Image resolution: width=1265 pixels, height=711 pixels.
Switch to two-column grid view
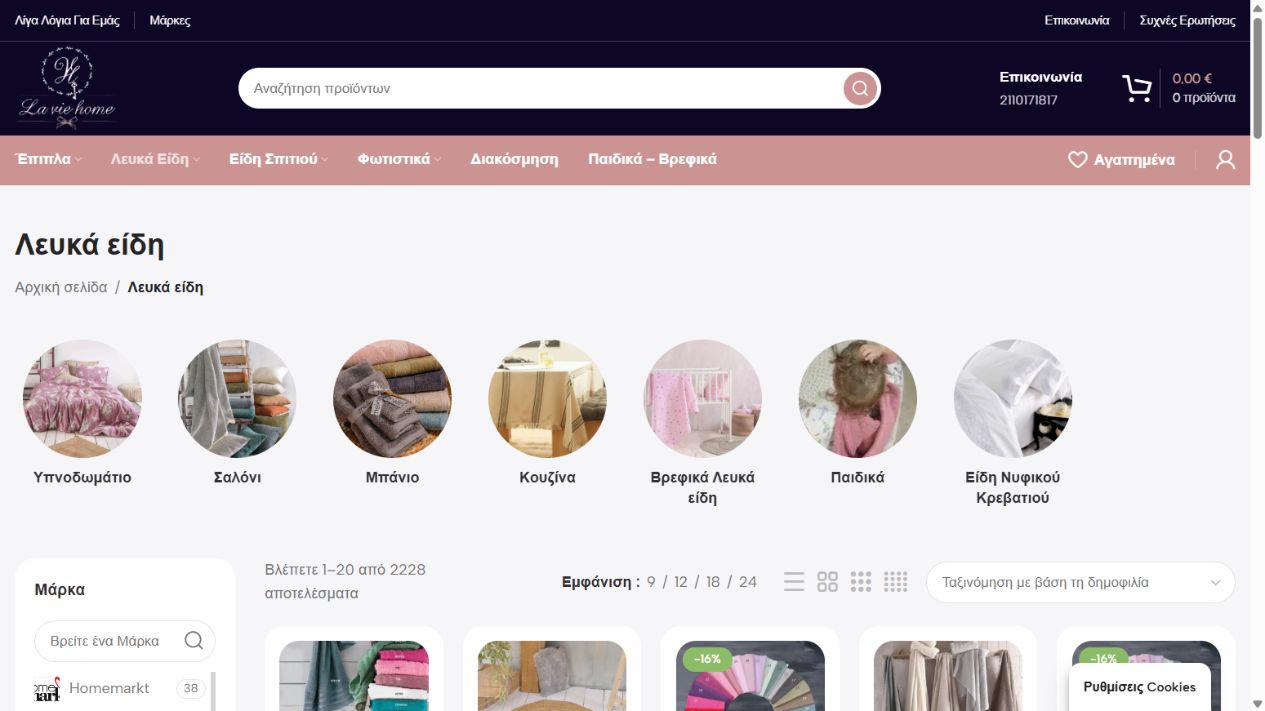[x=827, y=582]
